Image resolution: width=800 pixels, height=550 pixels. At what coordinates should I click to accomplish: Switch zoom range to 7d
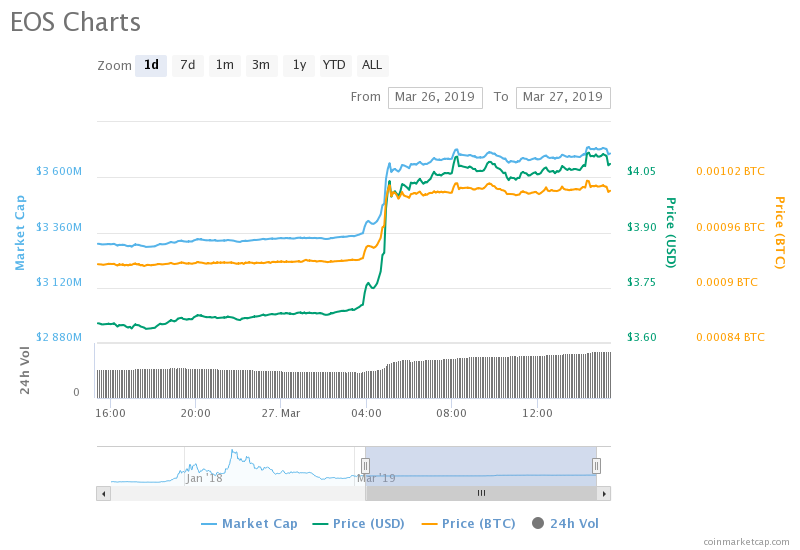point(187,65)
